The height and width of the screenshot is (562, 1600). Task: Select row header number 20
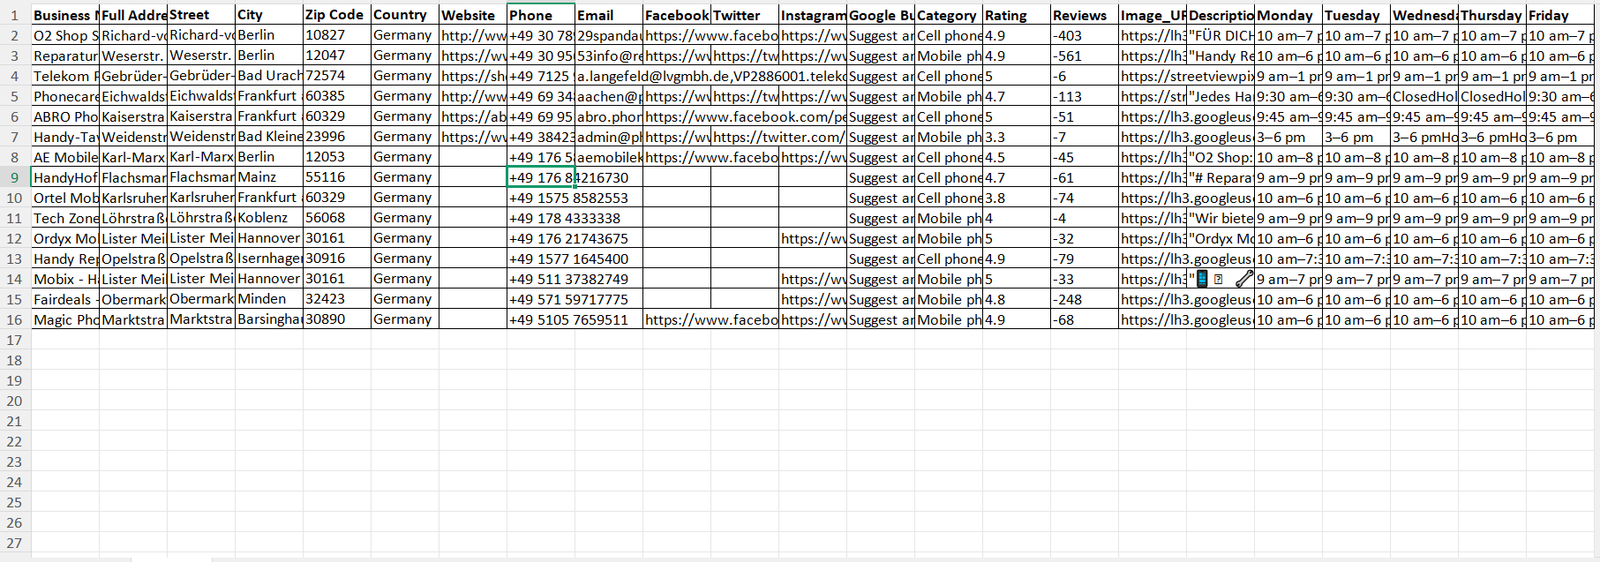coord(15,401)
